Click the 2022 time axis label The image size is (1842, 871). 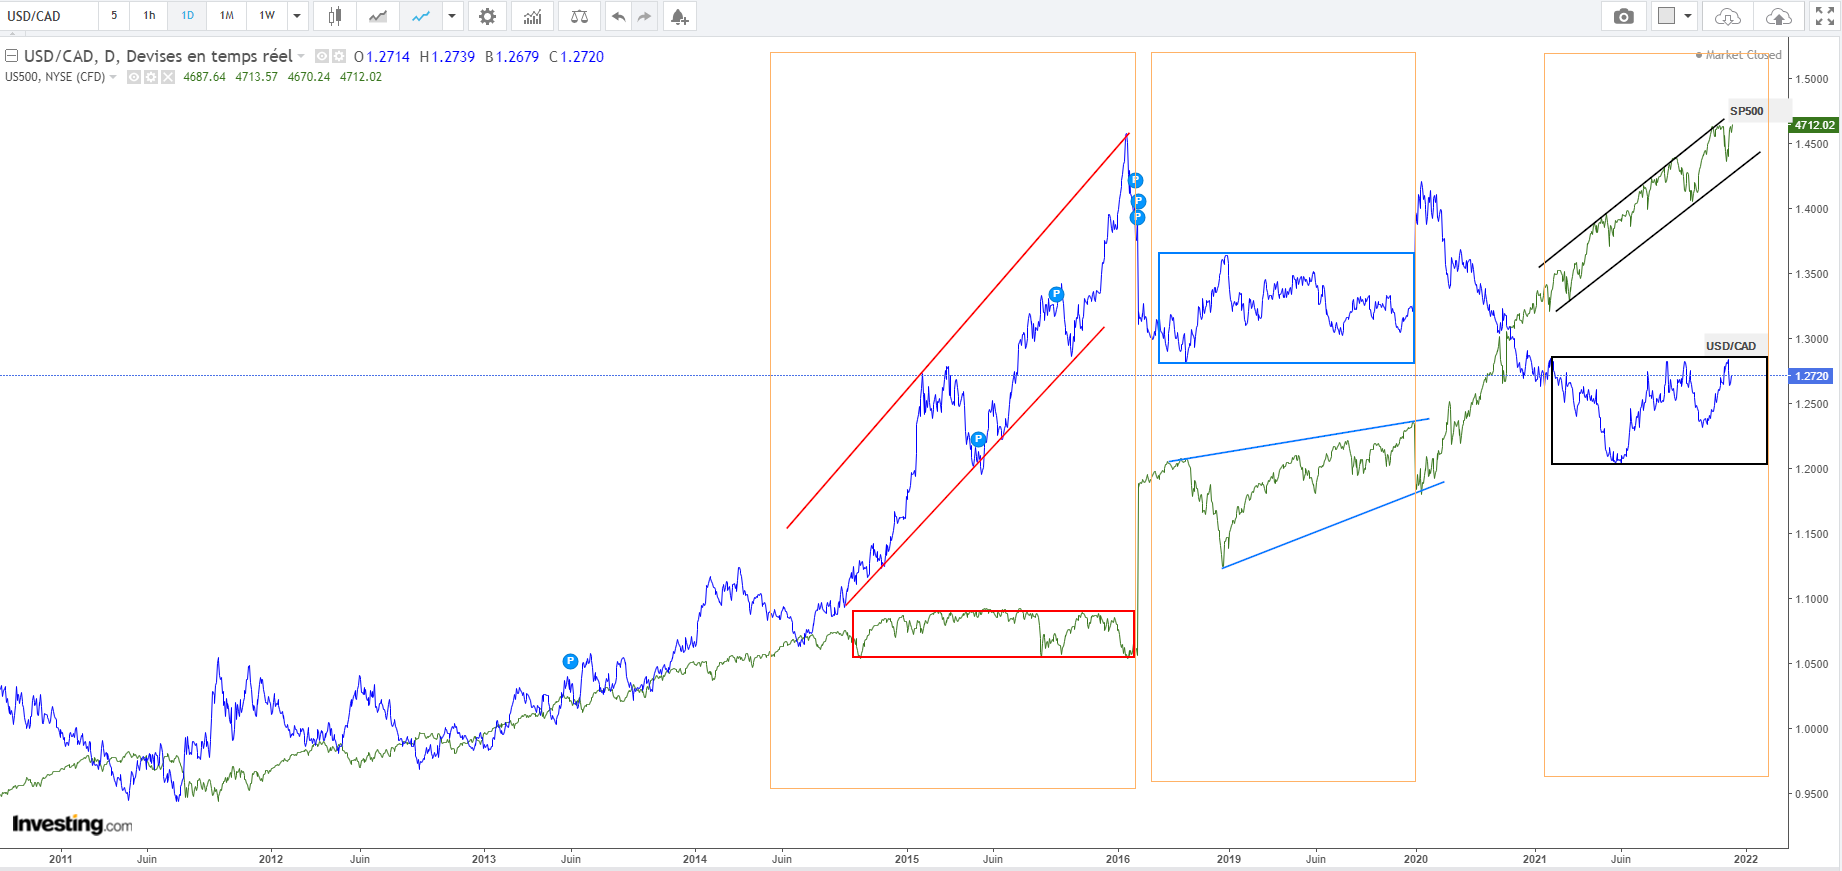tap(1746, 859)
